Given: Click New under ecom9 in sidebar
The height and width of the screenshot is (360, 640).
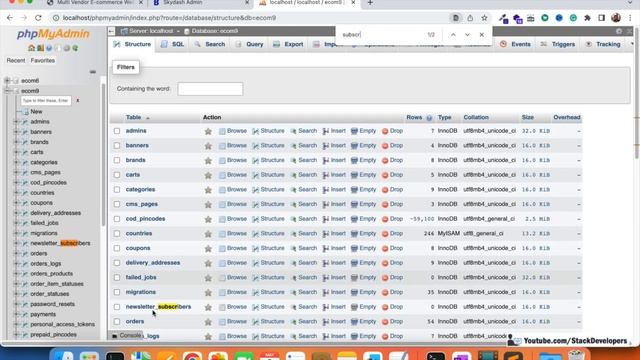Looking at the screenshot, I should tap(36, 111).
